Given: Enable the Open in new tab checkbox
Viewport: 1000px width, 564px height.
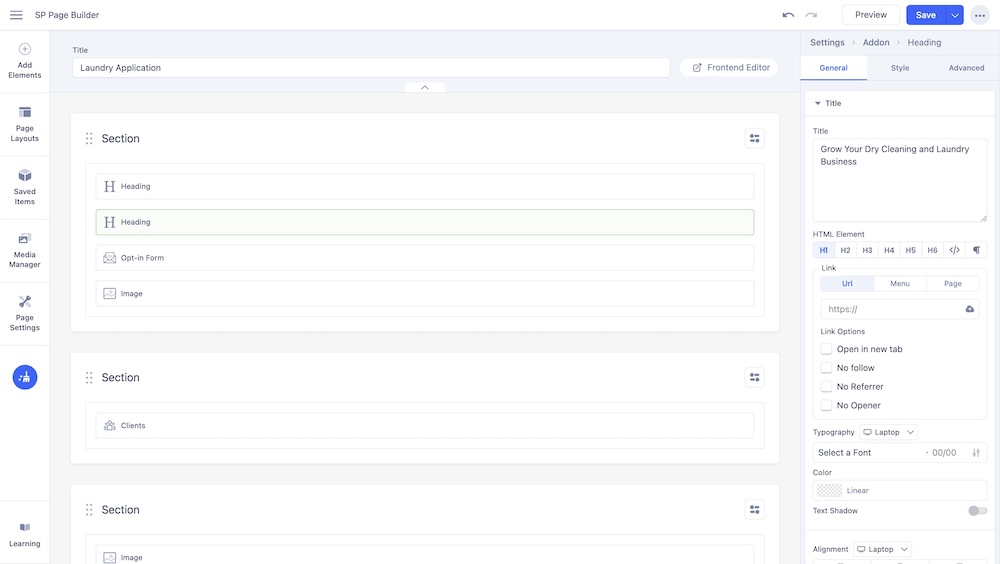Looking at the screenshot, I should point(826,349).
